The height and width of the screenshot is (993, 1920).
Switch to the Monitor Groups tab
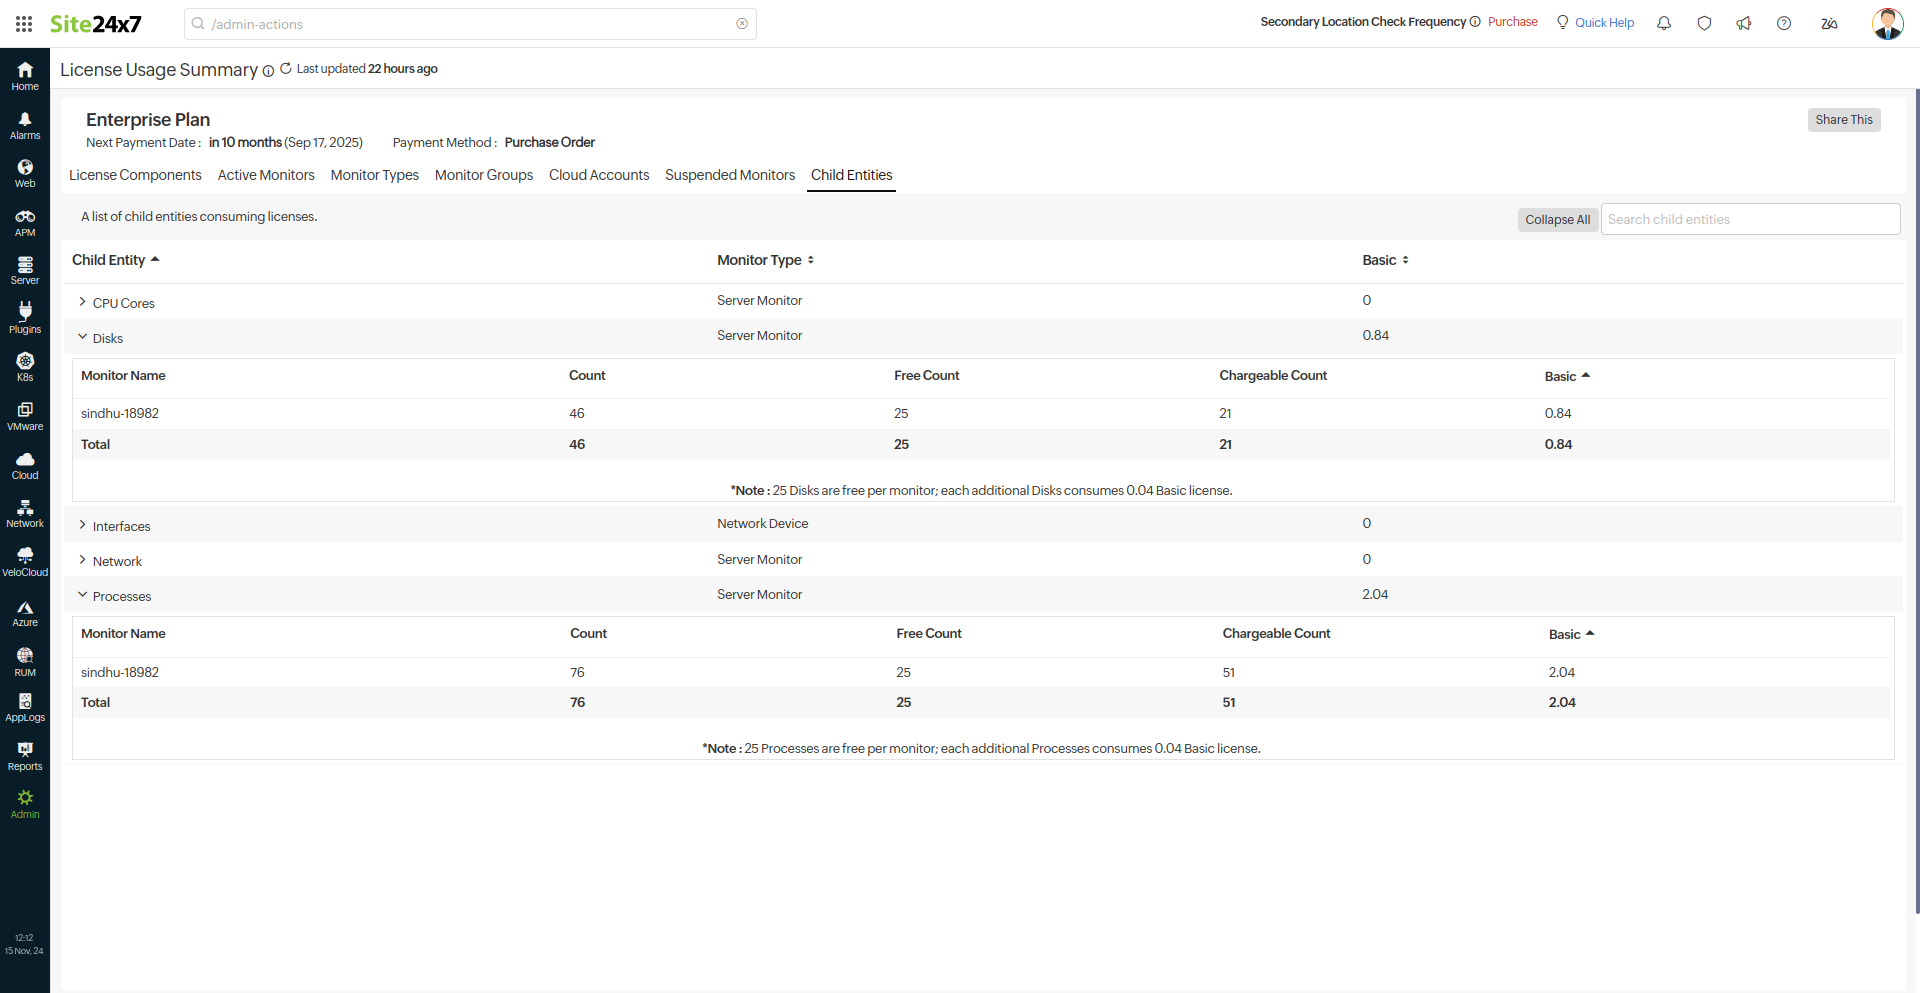click(484, 175)
